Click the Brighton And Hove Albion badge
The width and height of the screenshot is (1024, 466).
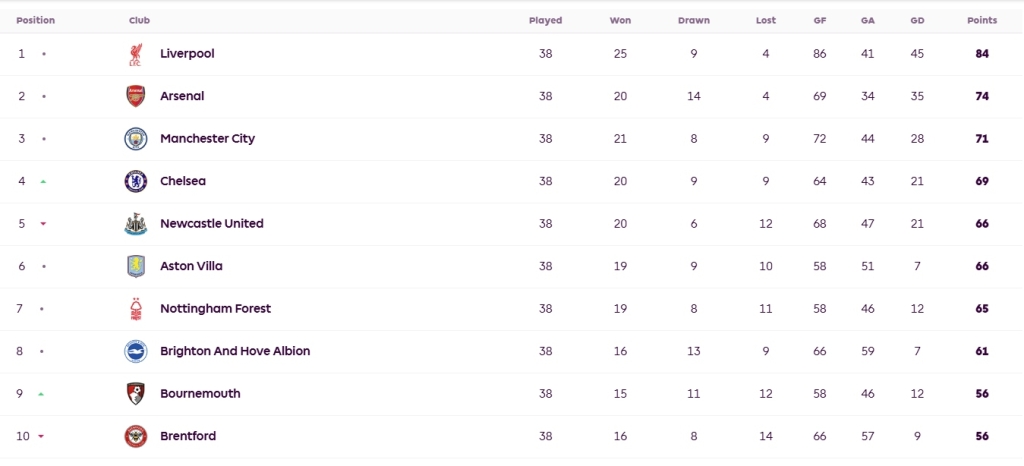click(x=136, y=351)
